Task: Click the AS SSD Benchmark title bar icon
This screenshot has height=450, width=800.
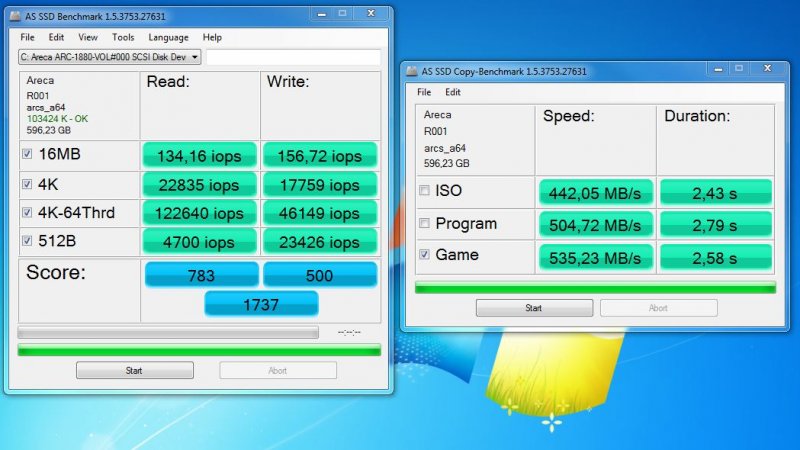Action: 15,16
